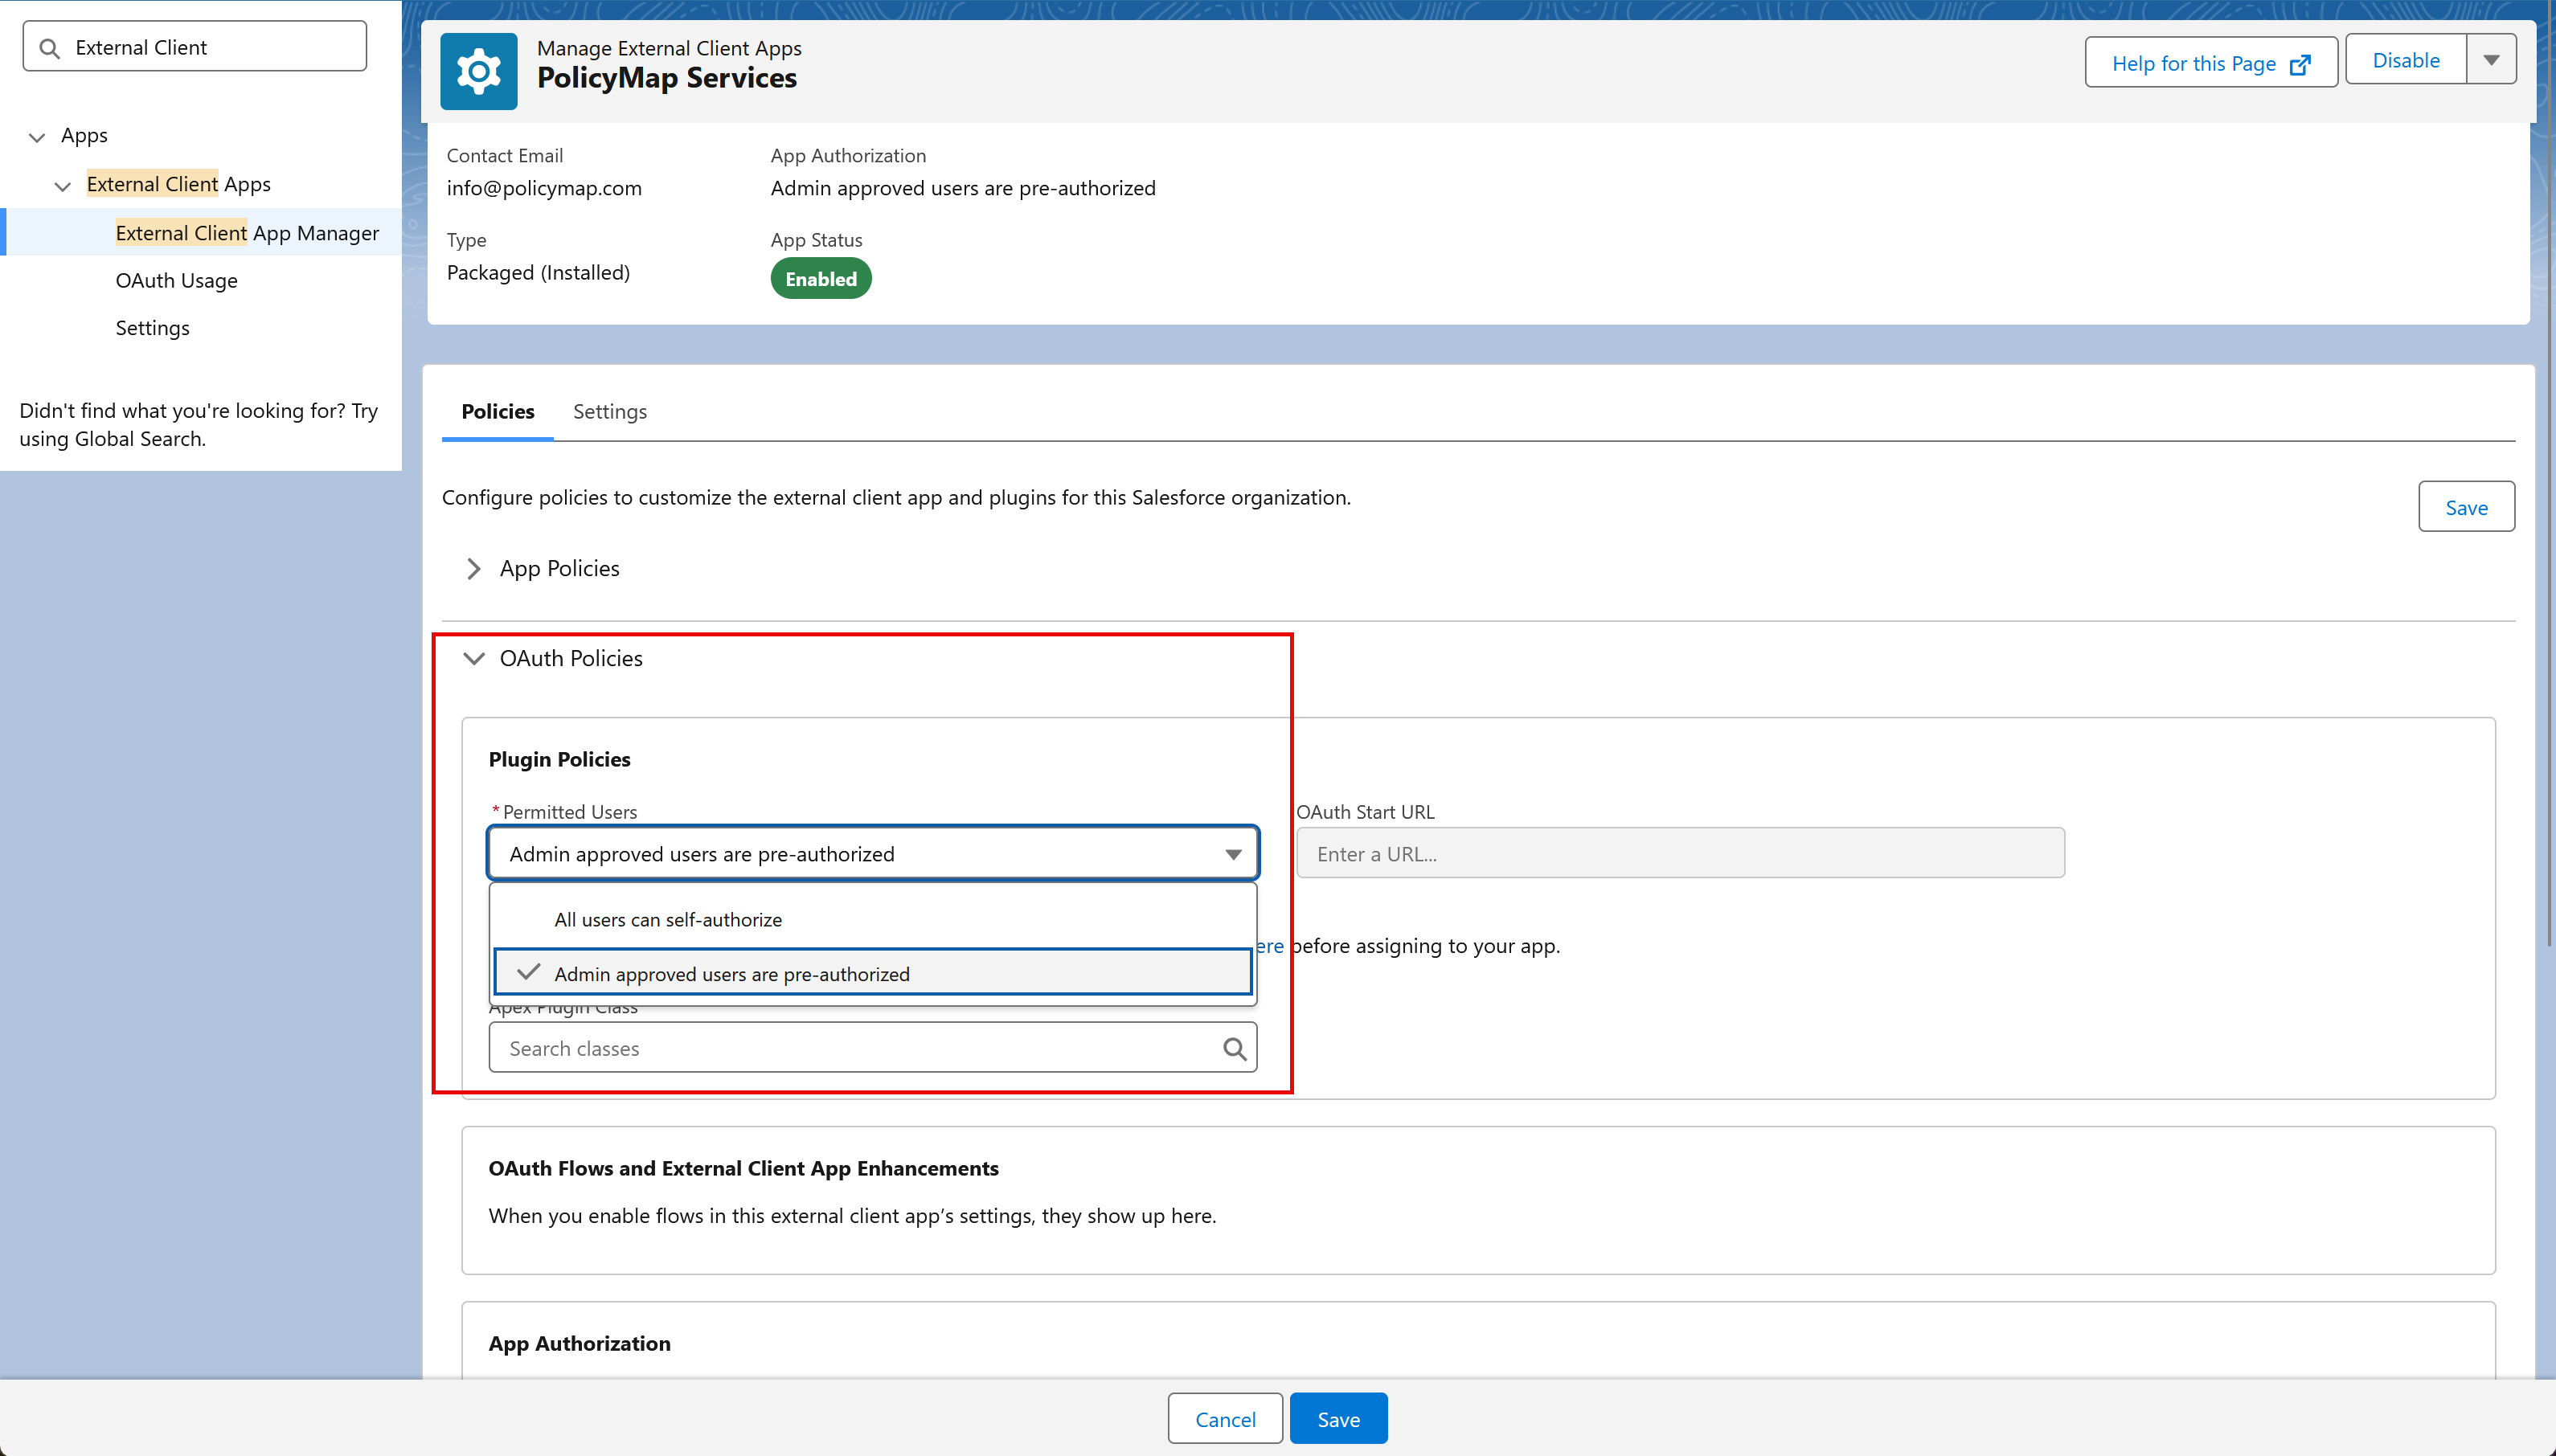The height and width of the screenshot is (1456, 2556).
Task: Select the Policies tab
Action: pyautogui.click(x=497, y=412)
